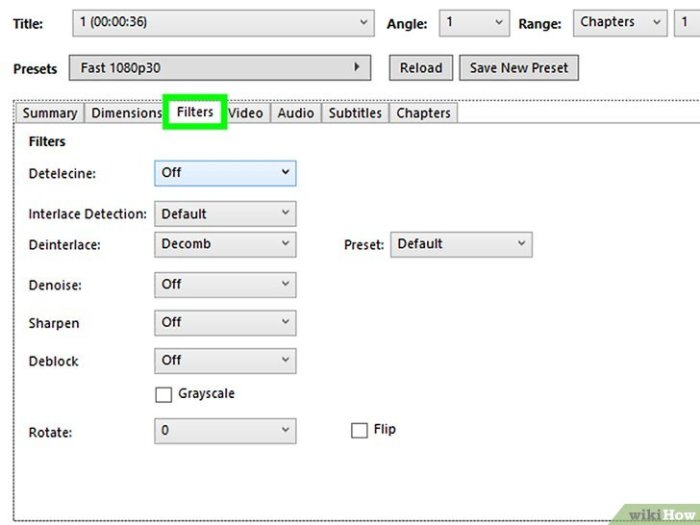Tick the Flip checkbox
The width and height of the screenshot is (700, 525).
pos(360,430)
